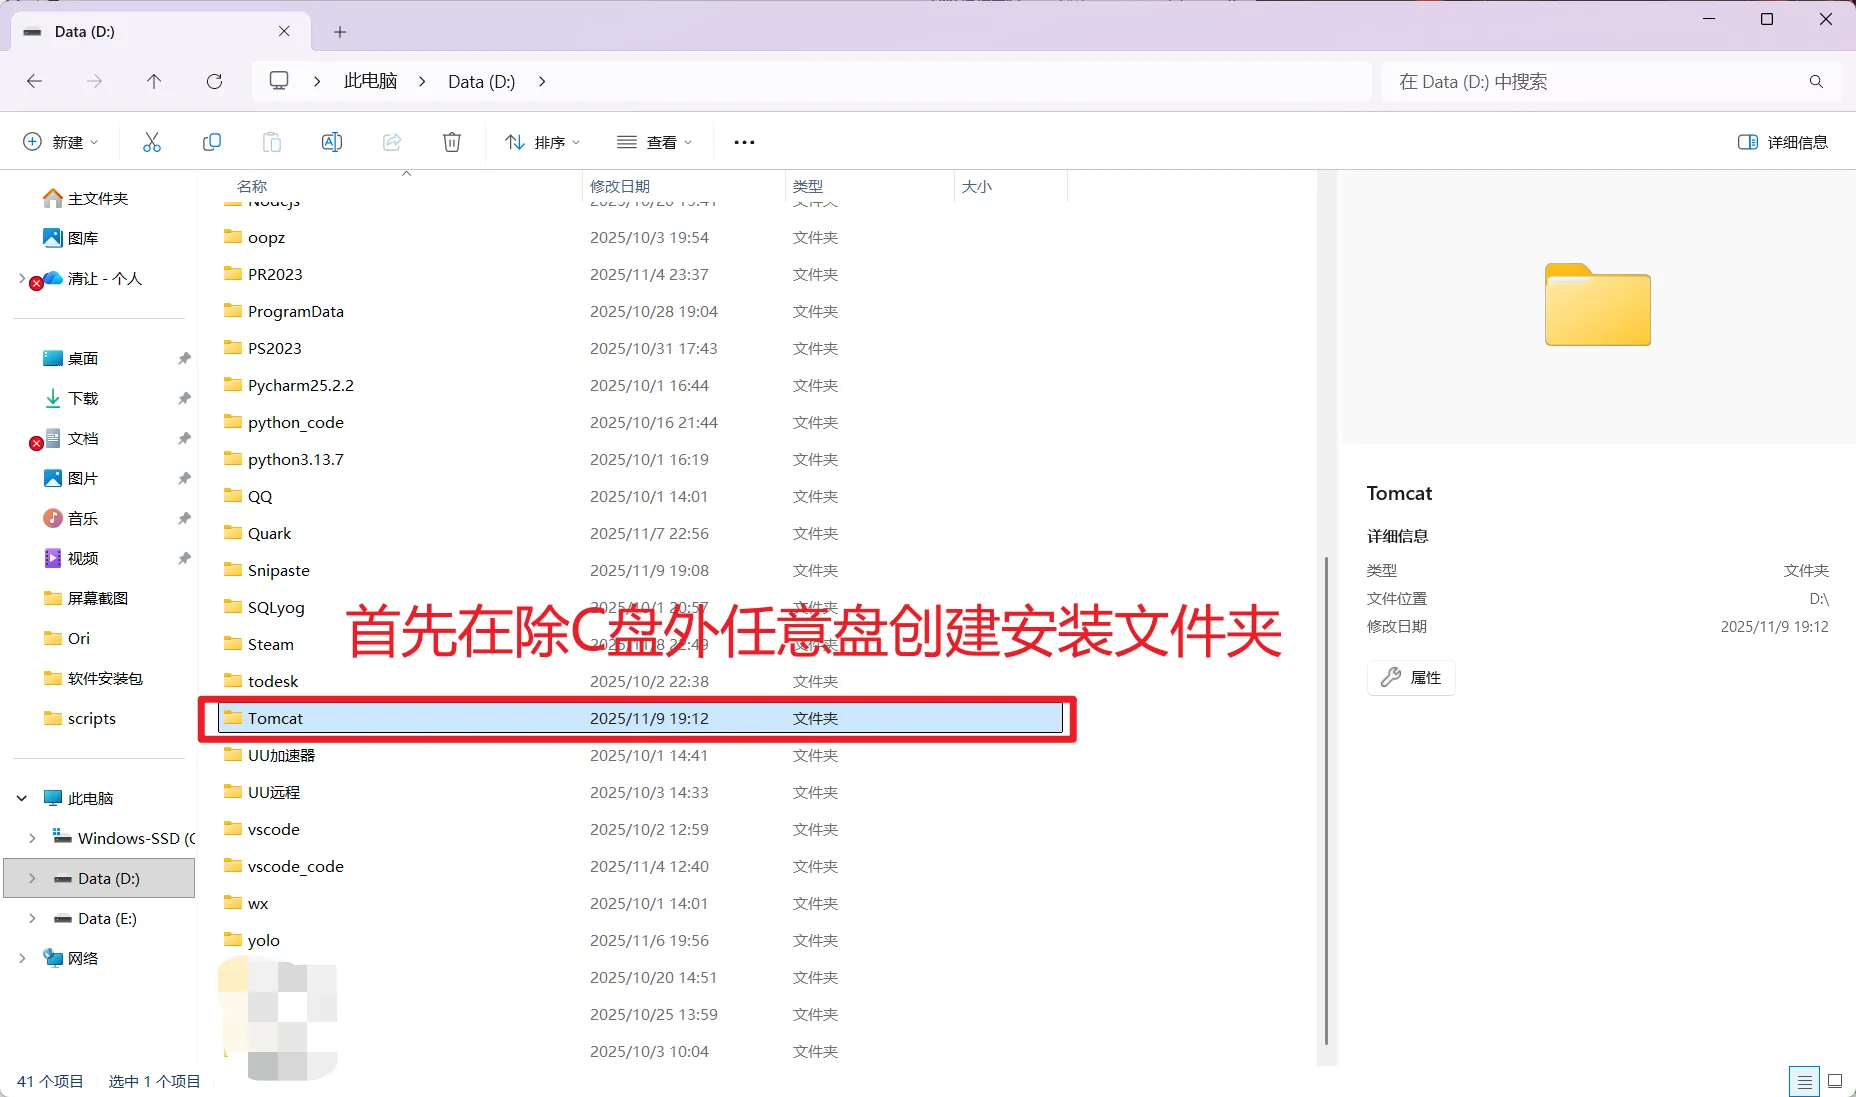Click the Cut scissors icon

click(152, 142)
